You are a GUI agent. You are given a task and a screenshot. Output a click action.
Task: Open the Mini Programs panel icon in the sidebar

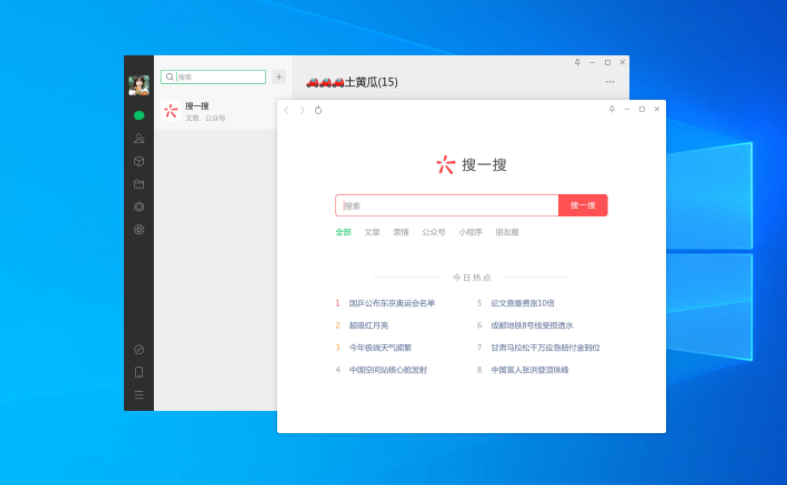(x=139, y=349)
